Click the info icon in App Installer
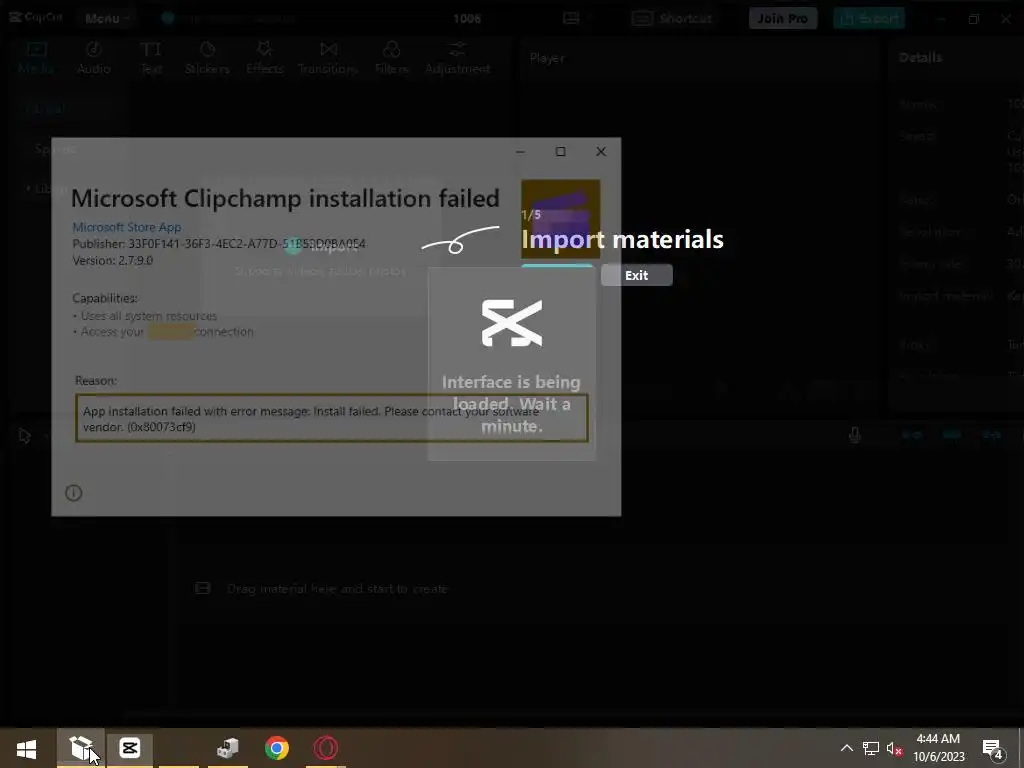The width and height of the screenshot is (1024, 768). (x=74, y=493)
